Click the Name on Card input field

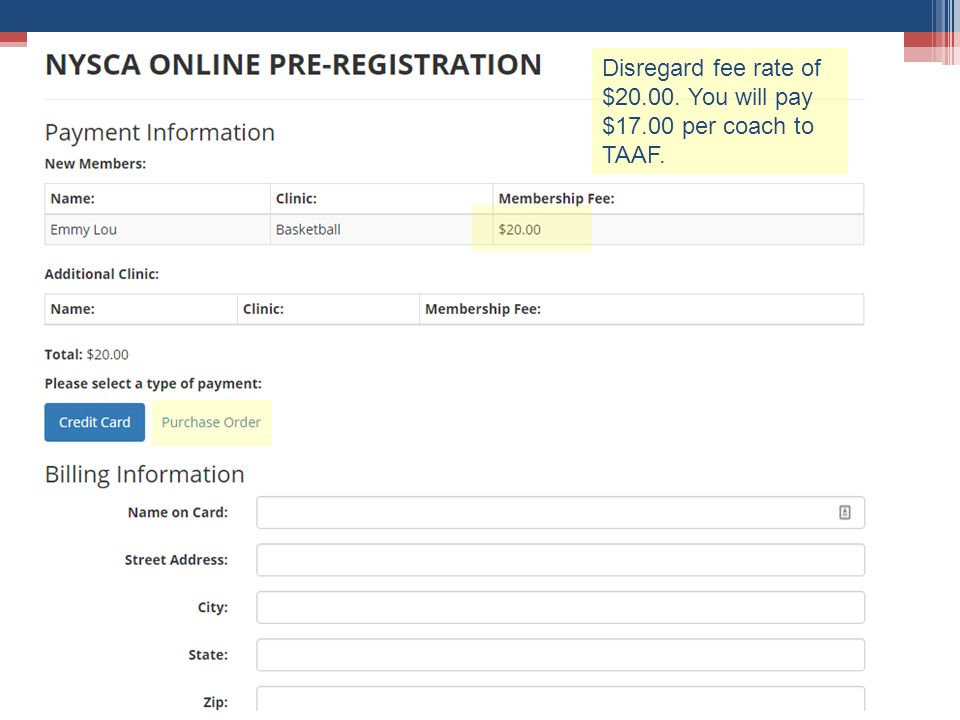560,512
